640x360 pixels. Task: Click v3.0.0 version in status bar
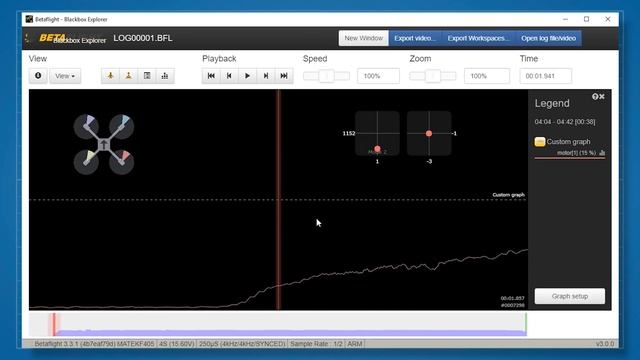[x=604, y=344]
